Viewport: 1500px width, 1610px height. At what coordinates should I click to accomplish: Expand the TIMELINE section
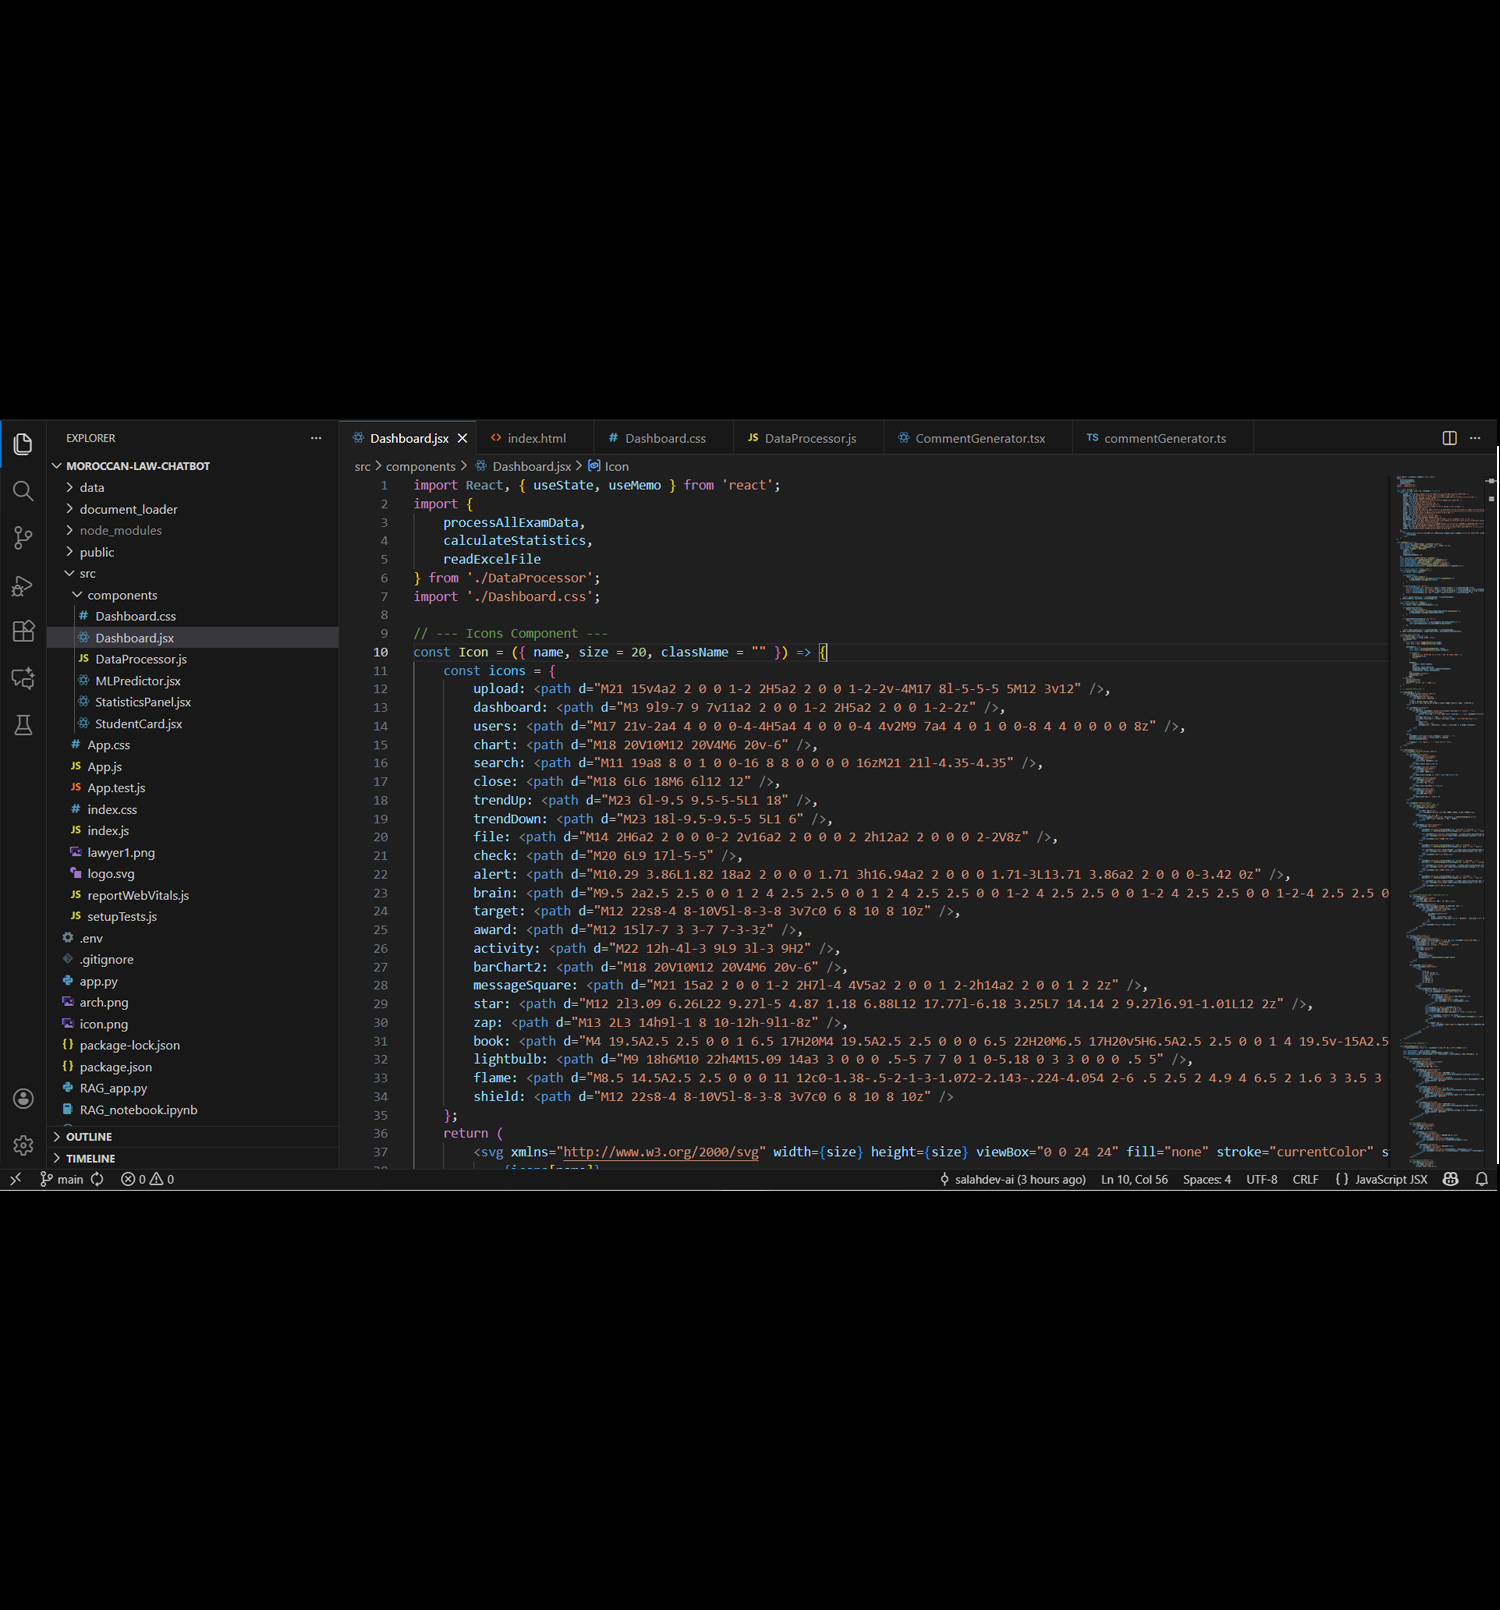pyautogui.click(x=90, y=1159)
